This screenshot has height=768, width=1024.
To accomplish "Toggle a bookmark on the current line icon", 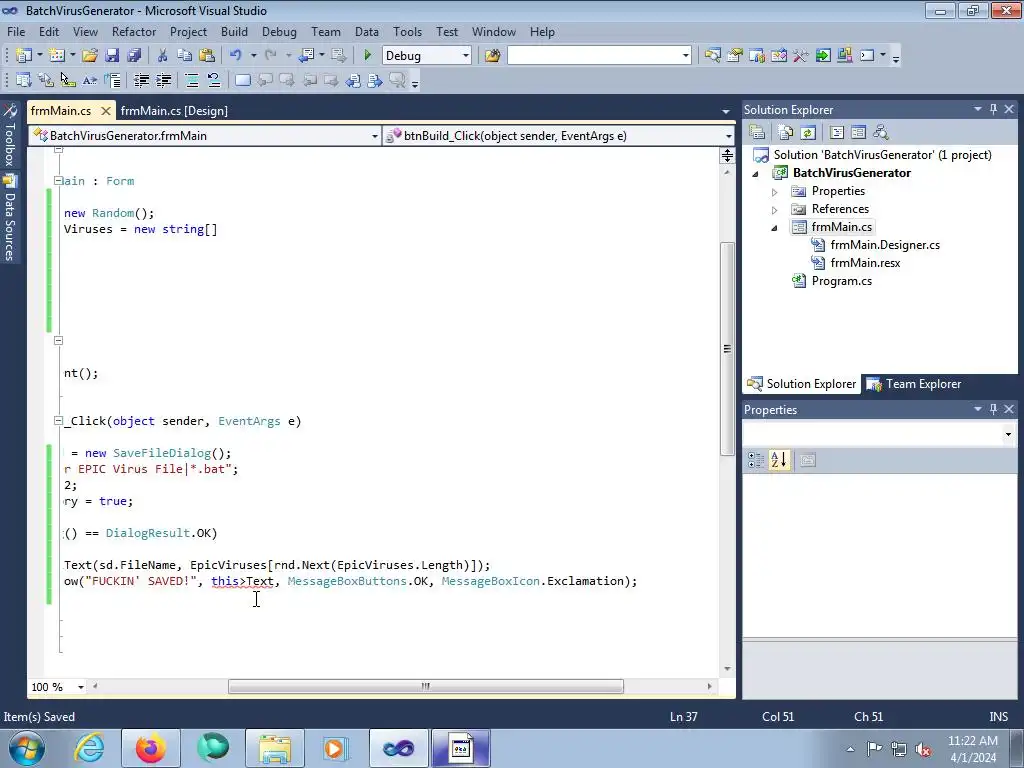I will 243,80.
